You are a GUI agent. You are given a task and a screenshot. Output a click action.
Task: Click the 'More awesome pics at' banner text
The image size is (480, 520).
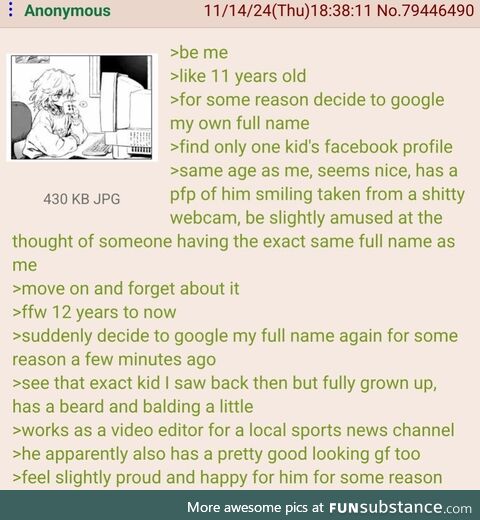point(255,507)
